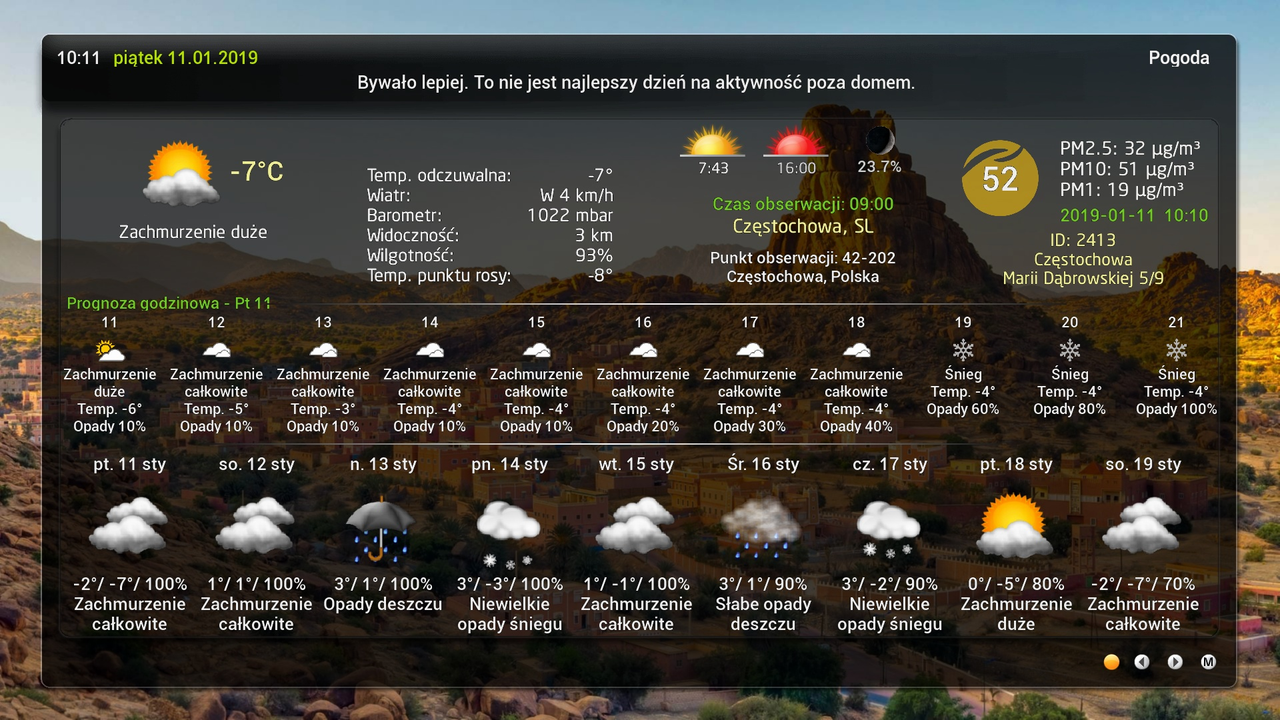Click the Temp. odczuwalna row
The width and height of the screenshot is (1280, 720).
tap(490, 176)
